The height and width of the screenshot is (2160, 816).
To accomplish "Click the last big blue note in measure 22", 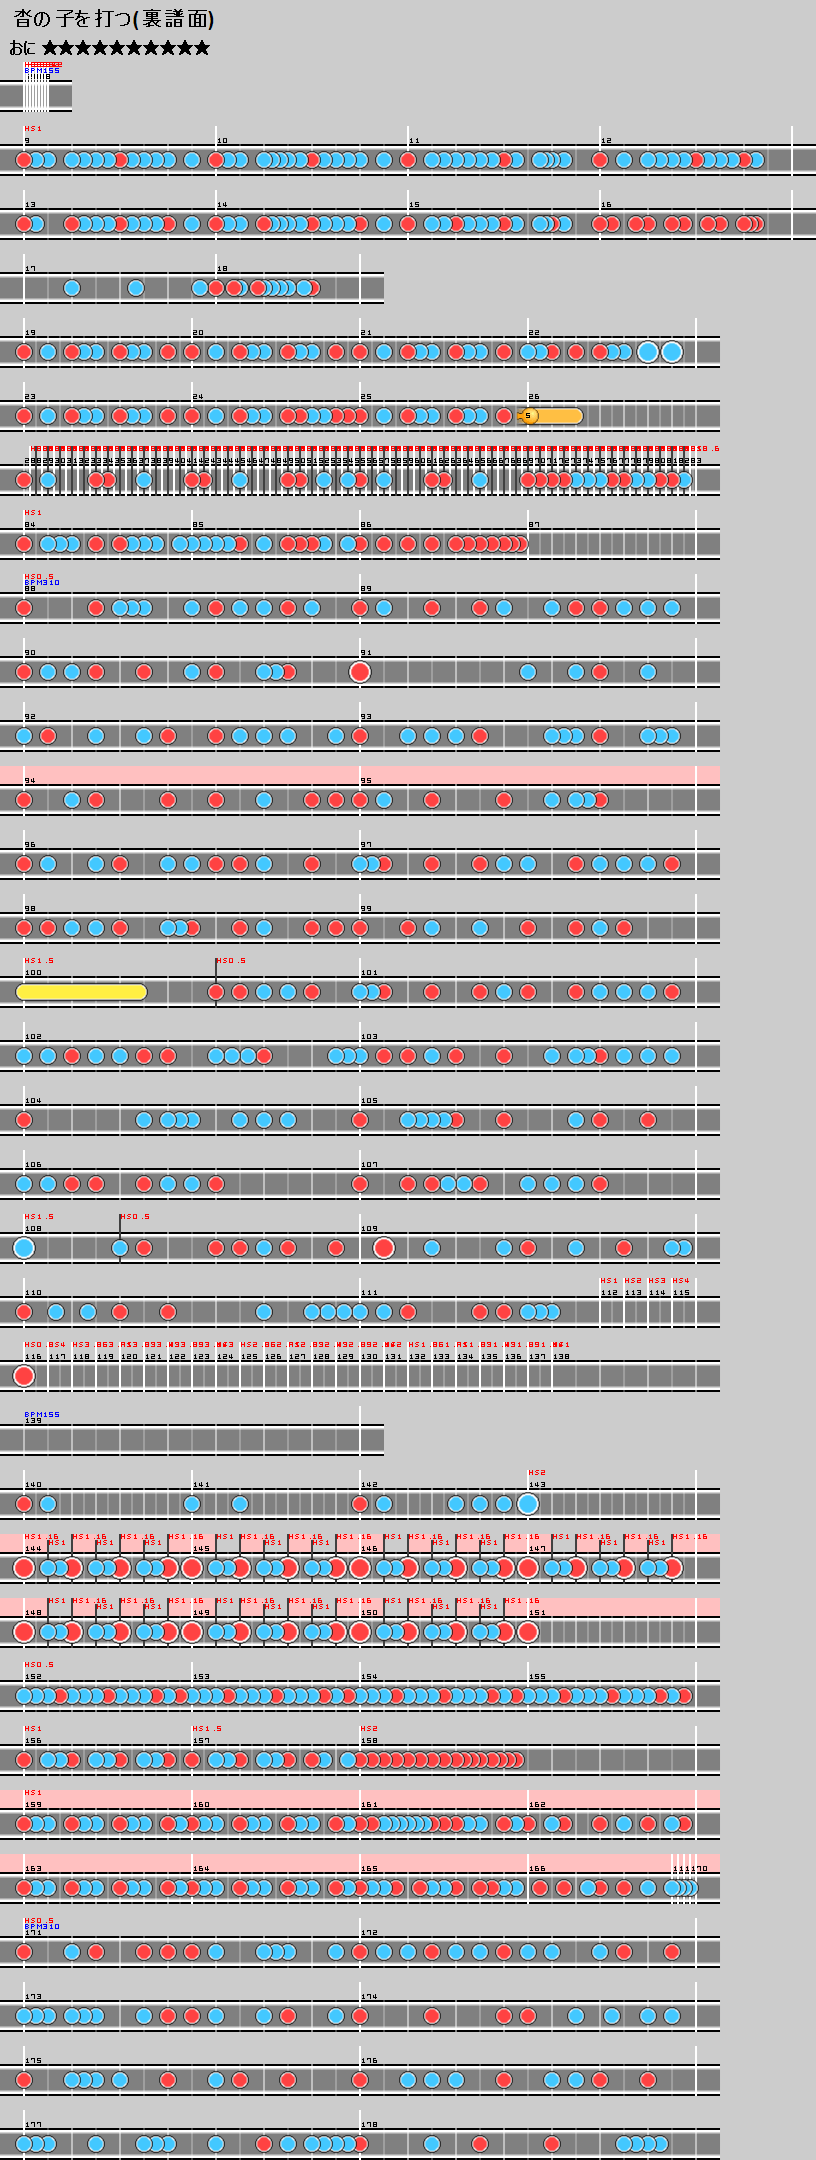I will [672, 352].
